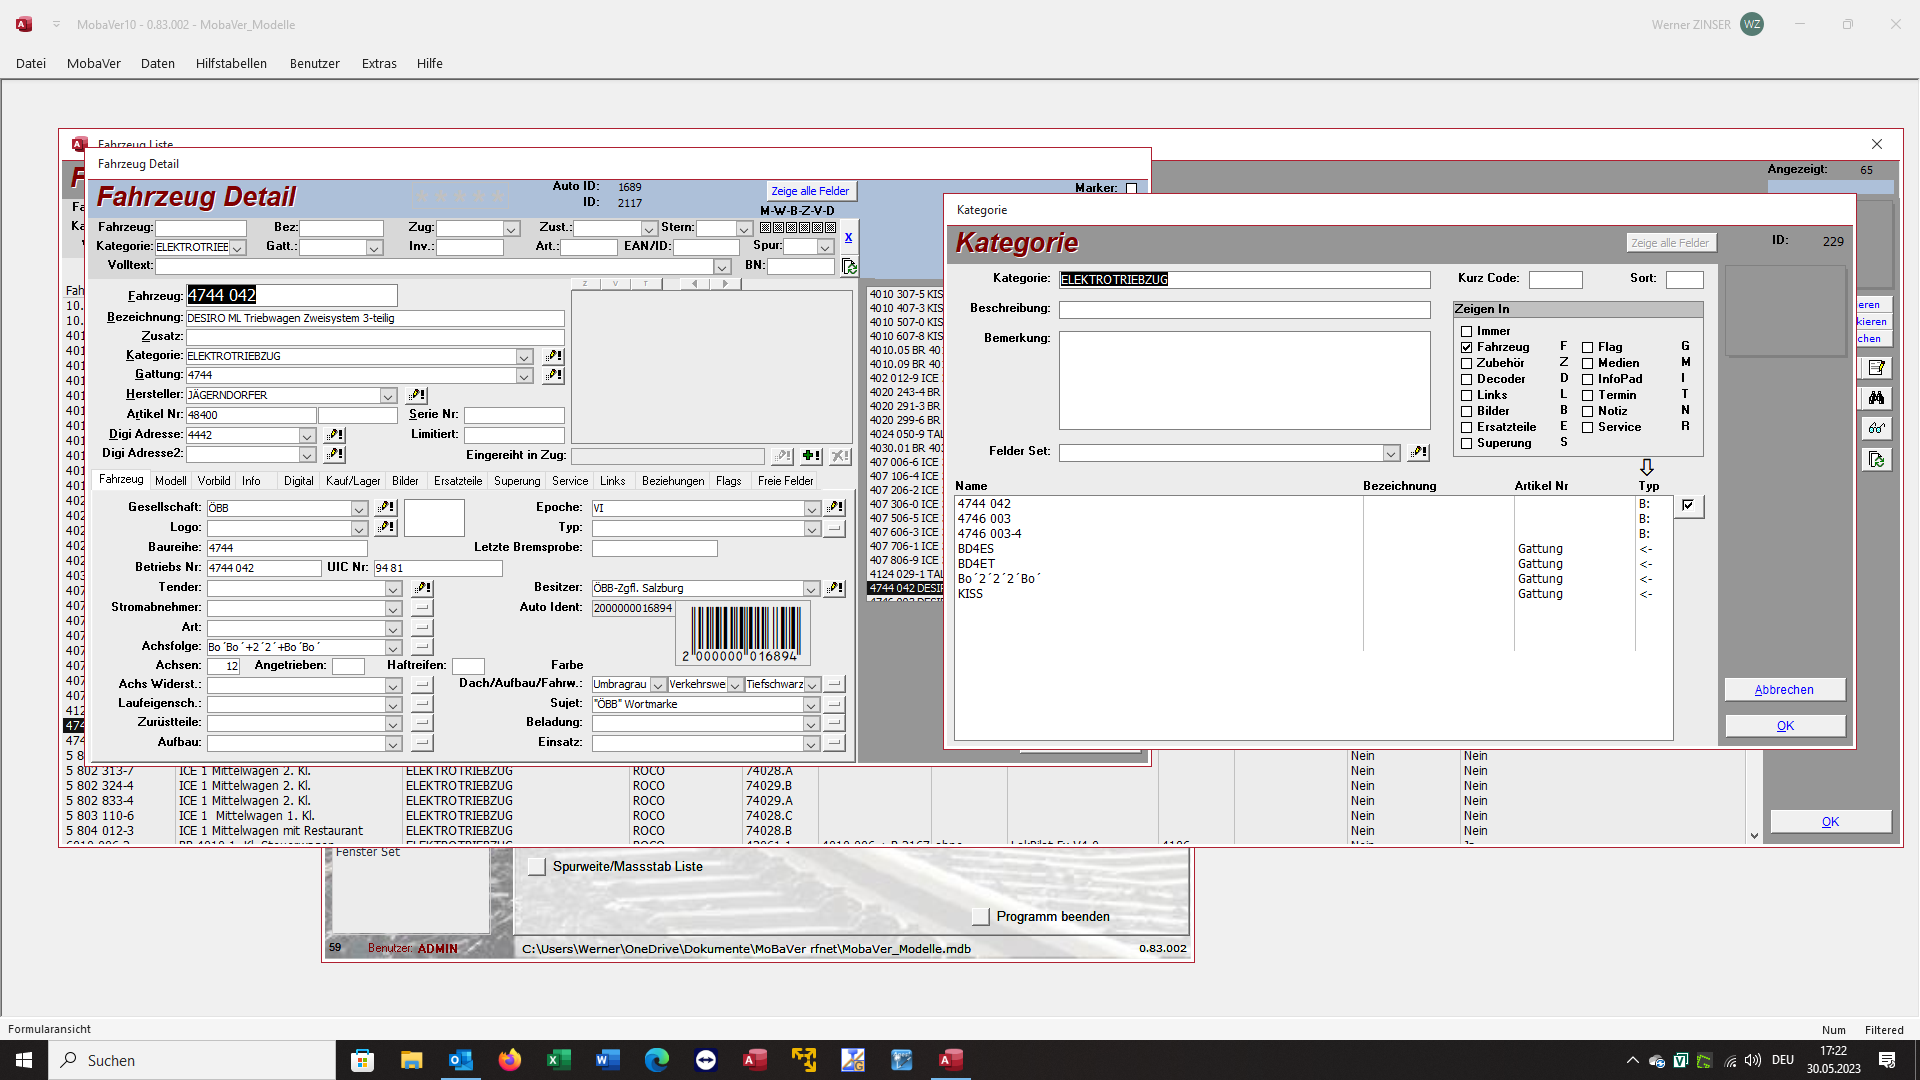Expand the Gesellschaft ÖBB dropdown

359,509
